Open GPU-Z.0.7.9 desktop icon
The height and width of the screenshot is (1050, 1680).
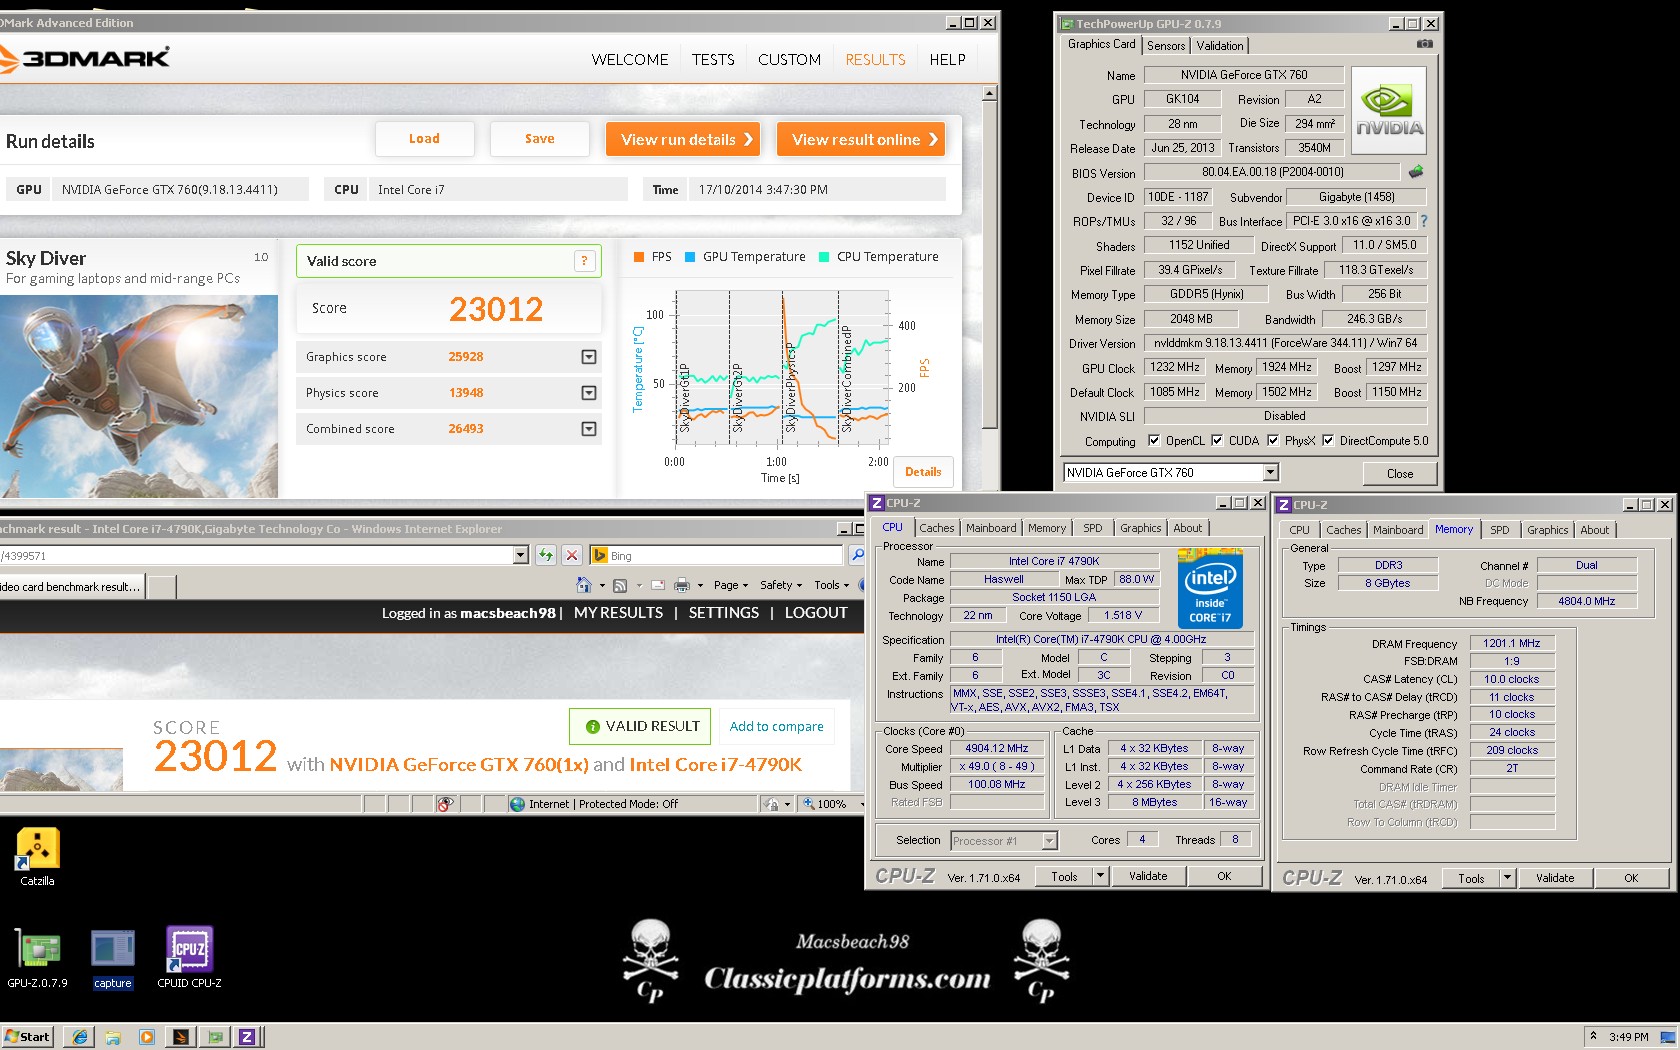point(37,958)
